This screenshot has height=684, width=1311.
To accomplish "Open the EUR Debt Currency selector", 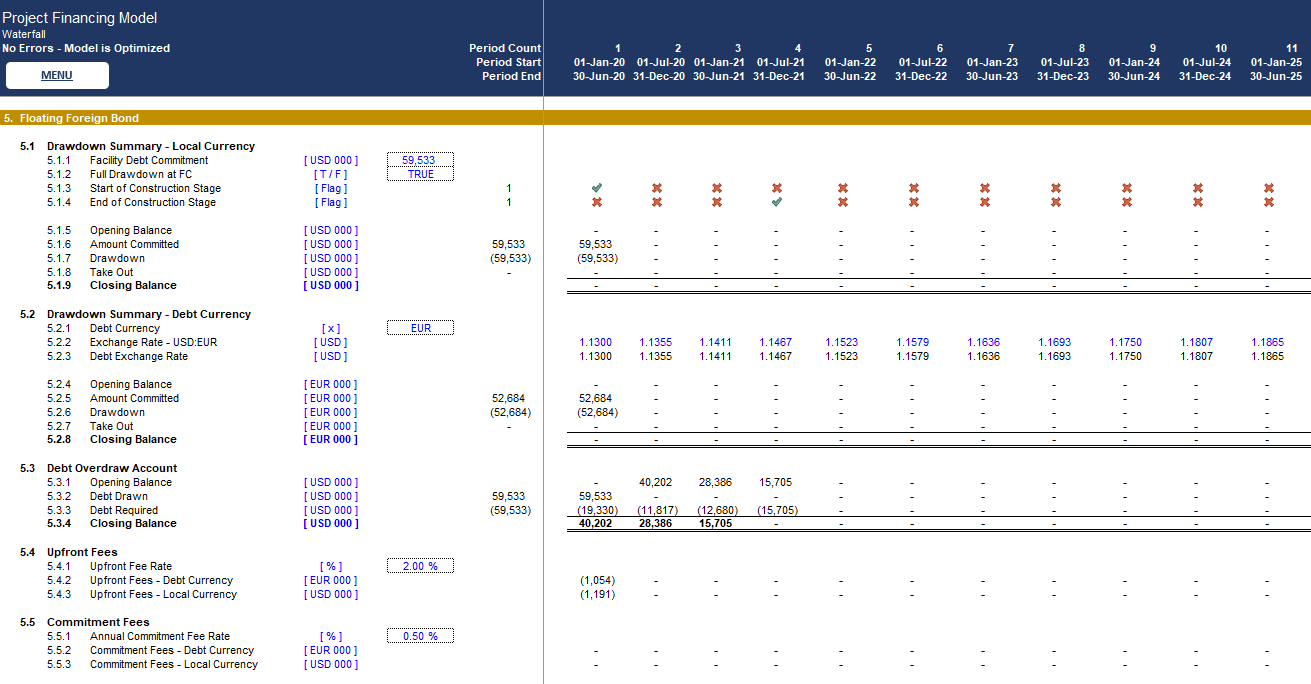I will point(420,326).
